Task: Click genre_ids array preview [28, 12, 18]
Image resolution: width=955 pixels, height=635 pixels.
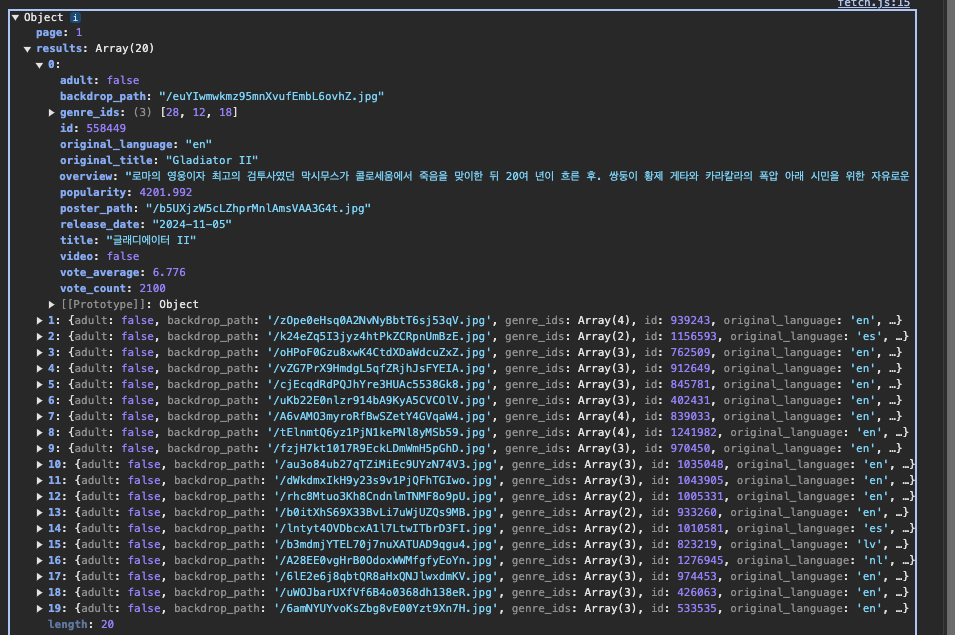Action: (x=199, y=113)
